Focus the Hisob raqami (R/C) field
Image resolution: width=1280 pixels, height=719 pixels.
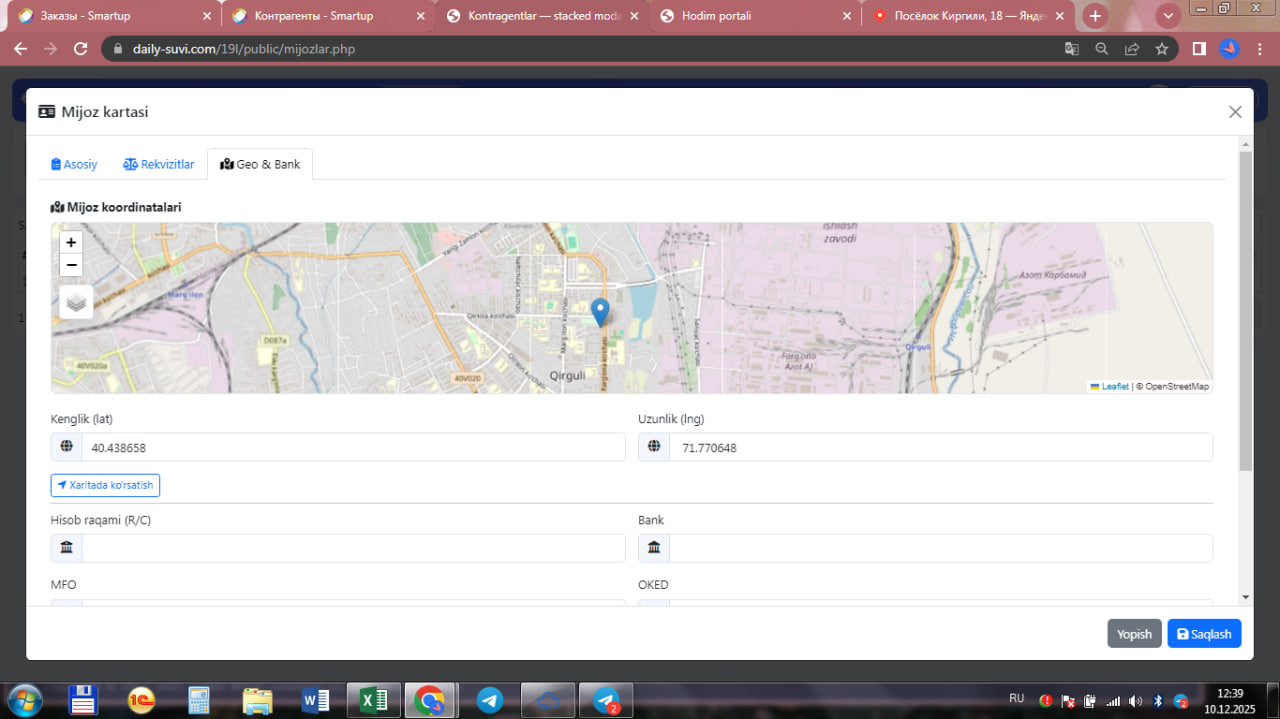(x=352, y=548)
